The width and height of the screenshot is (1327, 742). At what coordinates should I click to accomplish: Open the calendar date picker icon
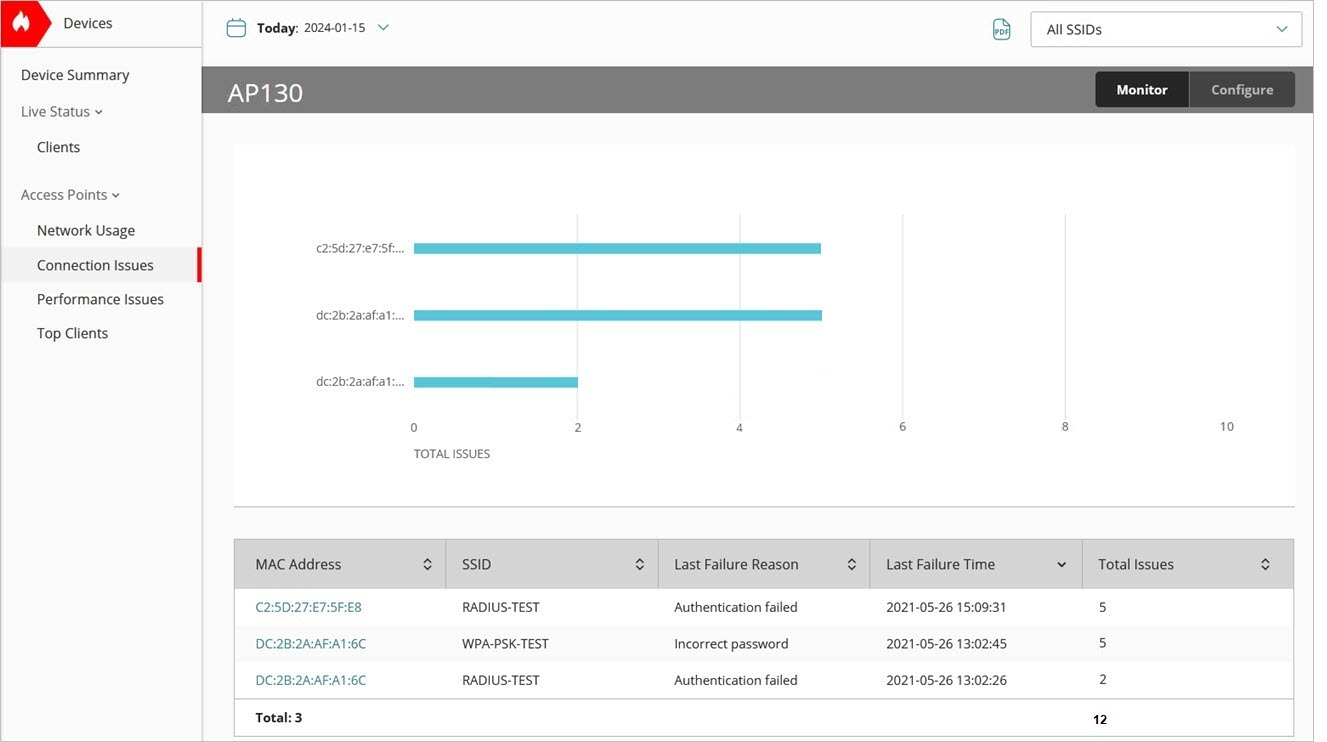[236, 28]
